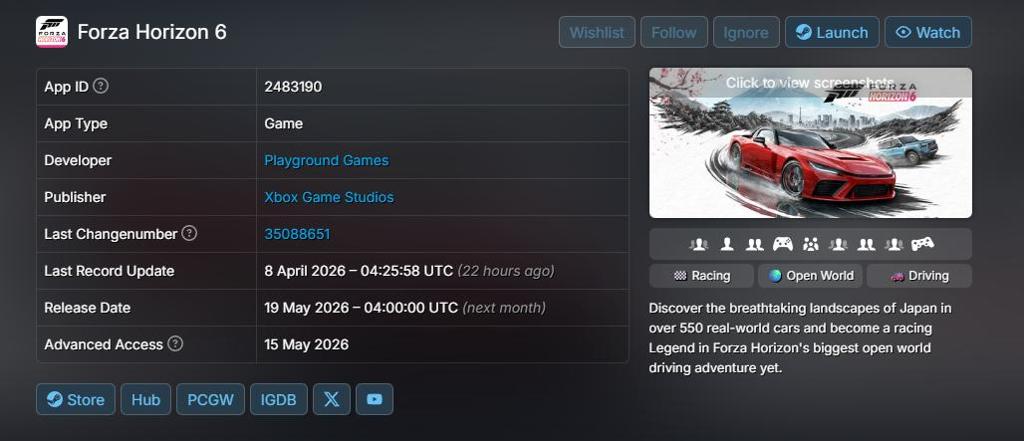Click the single-player category icon

click(727, 244)
